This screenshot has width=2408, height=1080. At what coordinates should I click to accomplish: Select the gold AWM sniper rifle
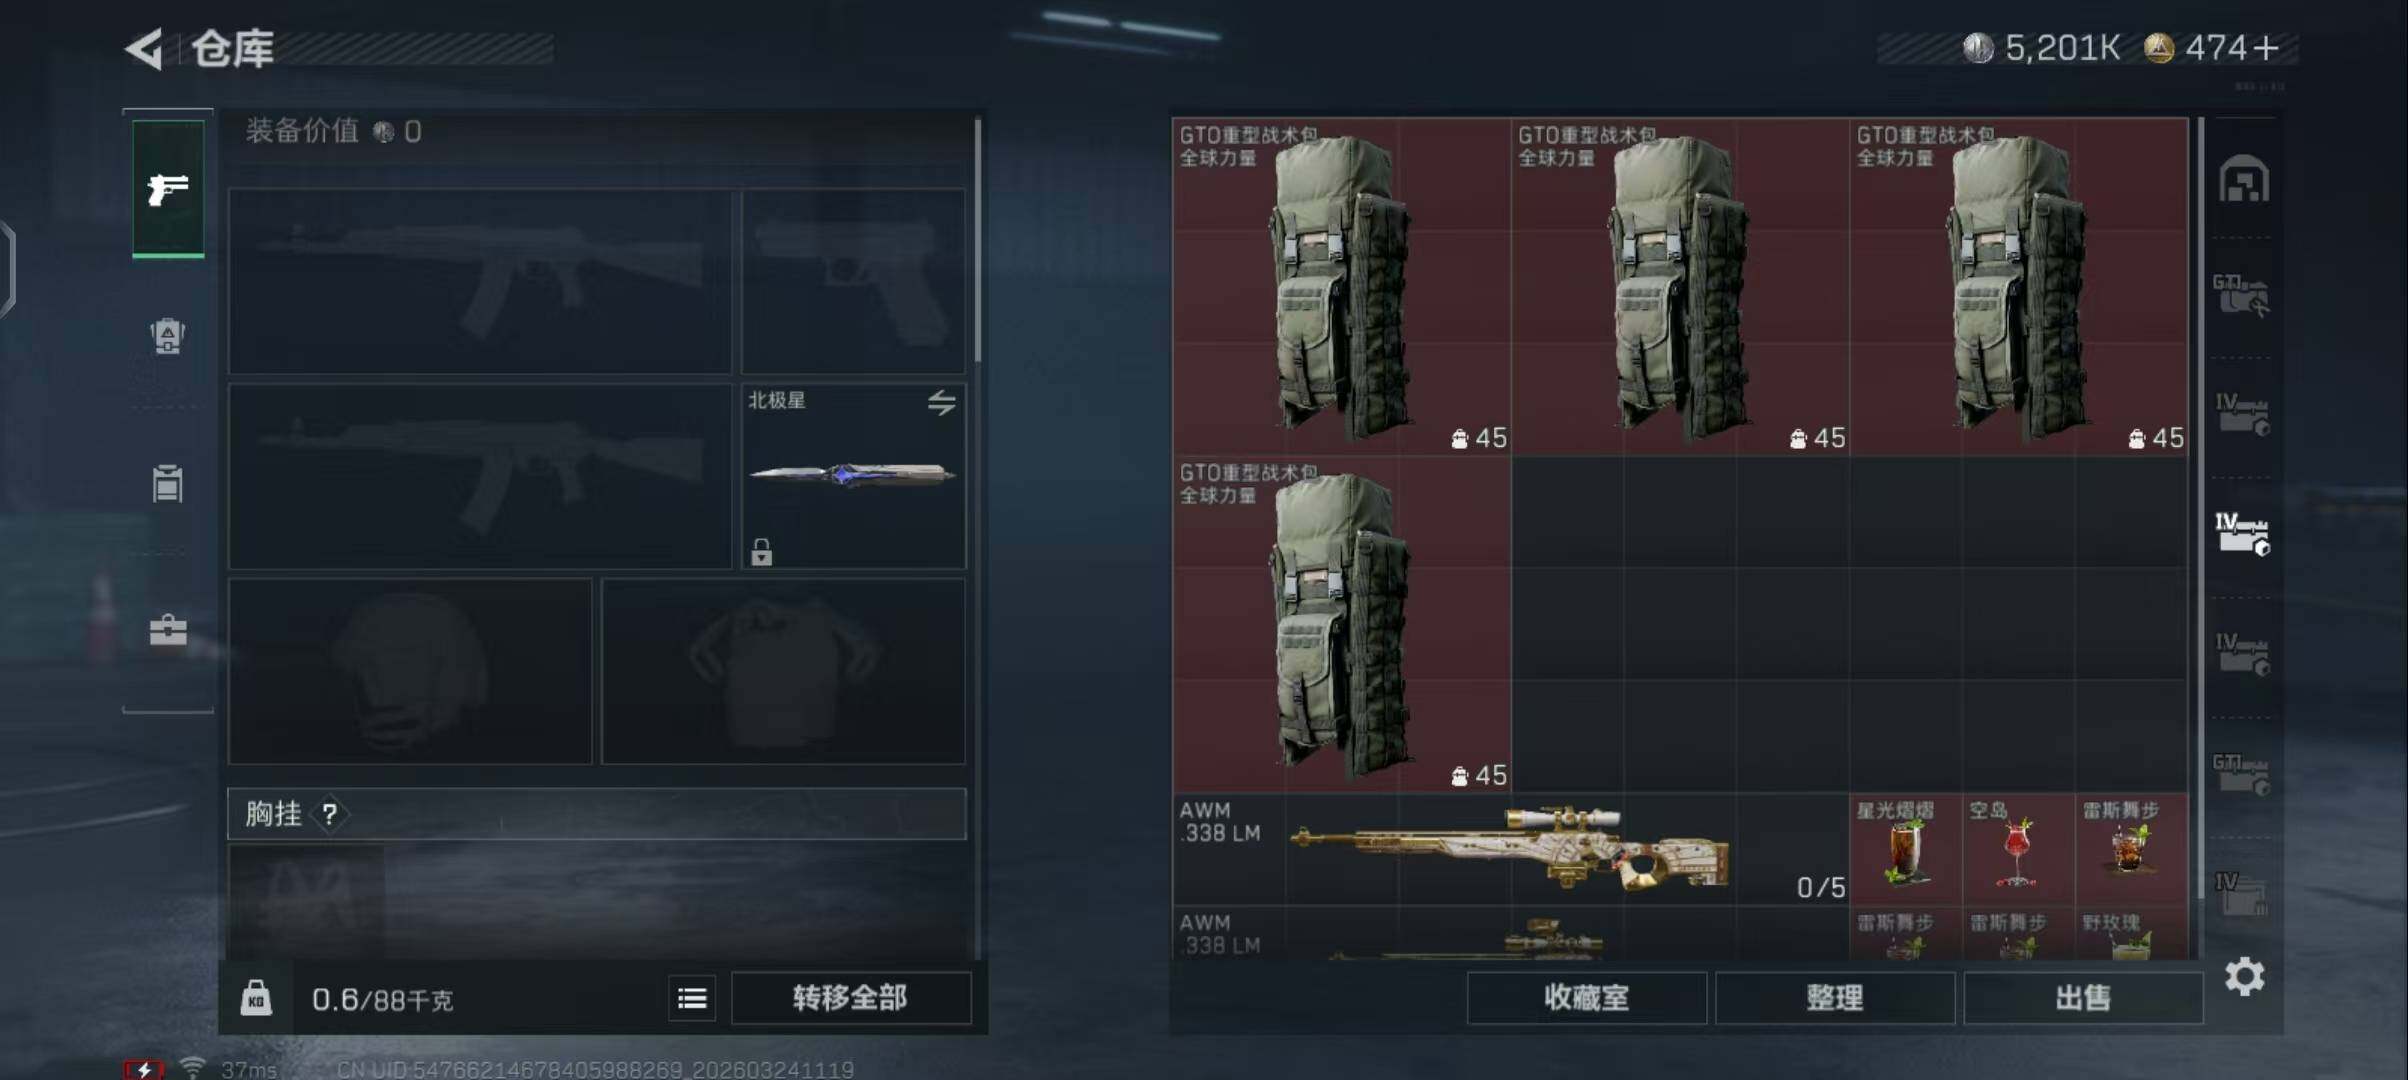click(1510, 850)
